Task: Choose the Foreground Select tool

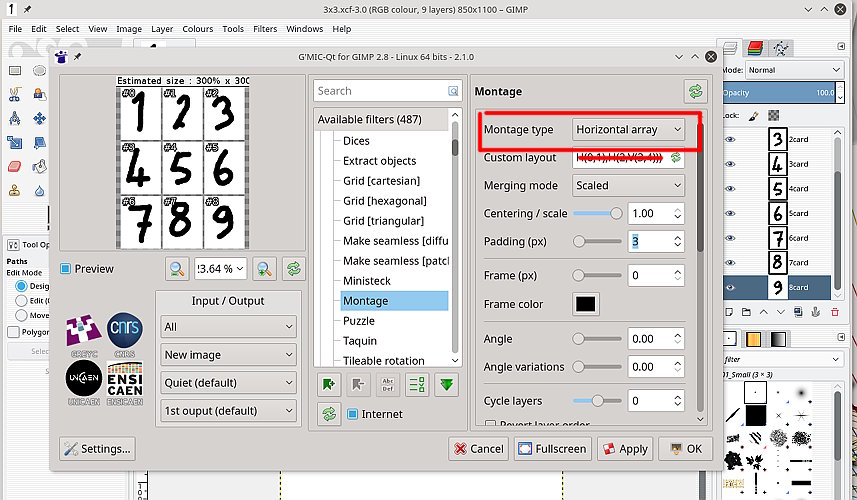Action: [39, 94]
